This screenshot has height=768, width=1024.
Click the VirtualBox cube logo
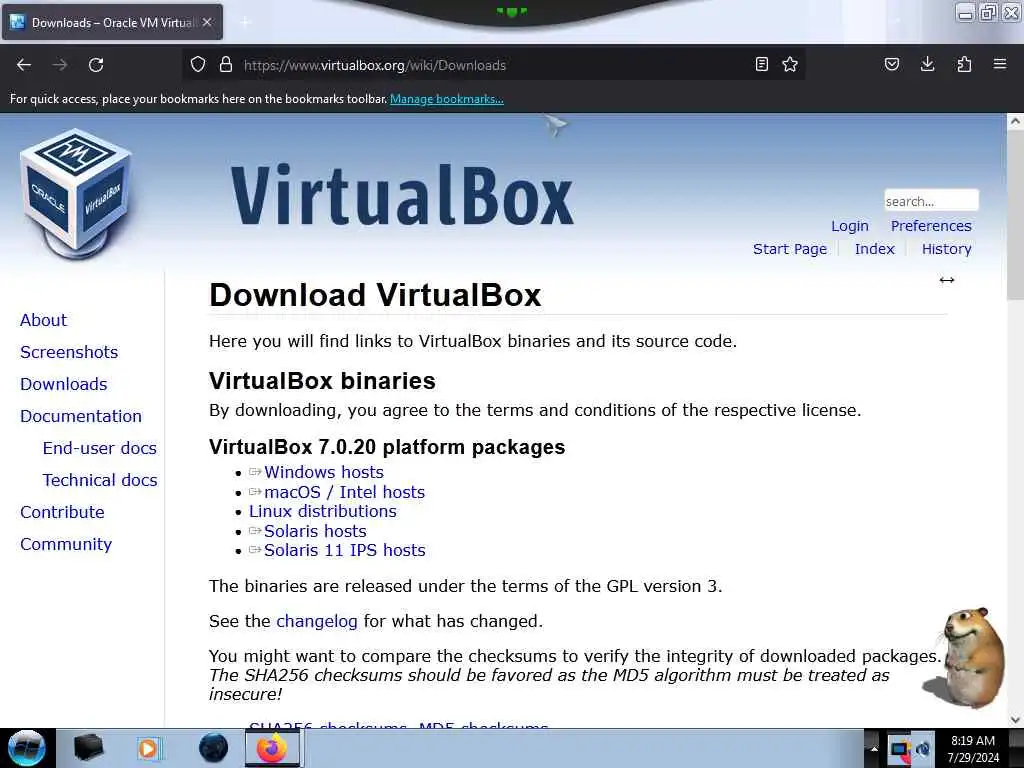pyautogui.click(x=76, y=193)
